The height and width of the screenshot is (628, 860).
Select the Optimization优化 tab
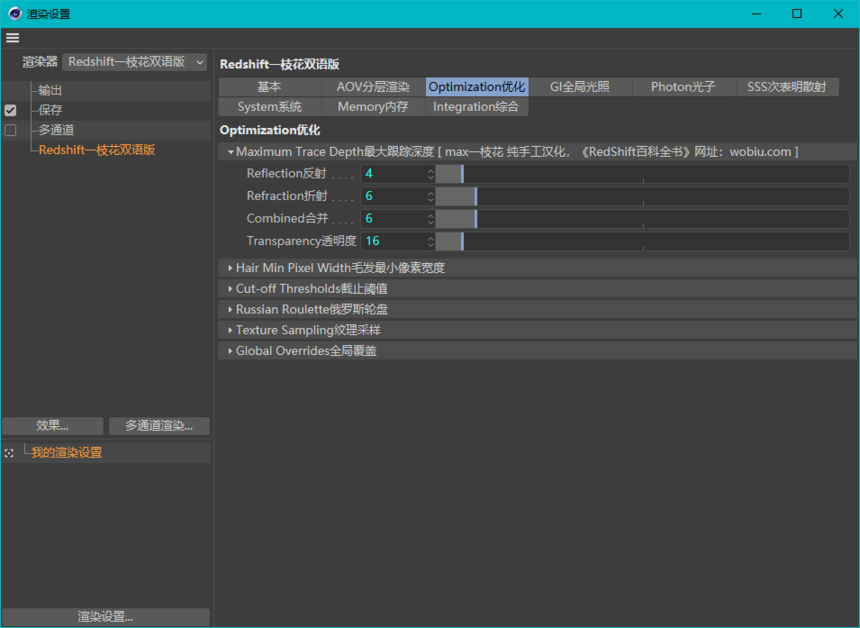click(477, 87)
